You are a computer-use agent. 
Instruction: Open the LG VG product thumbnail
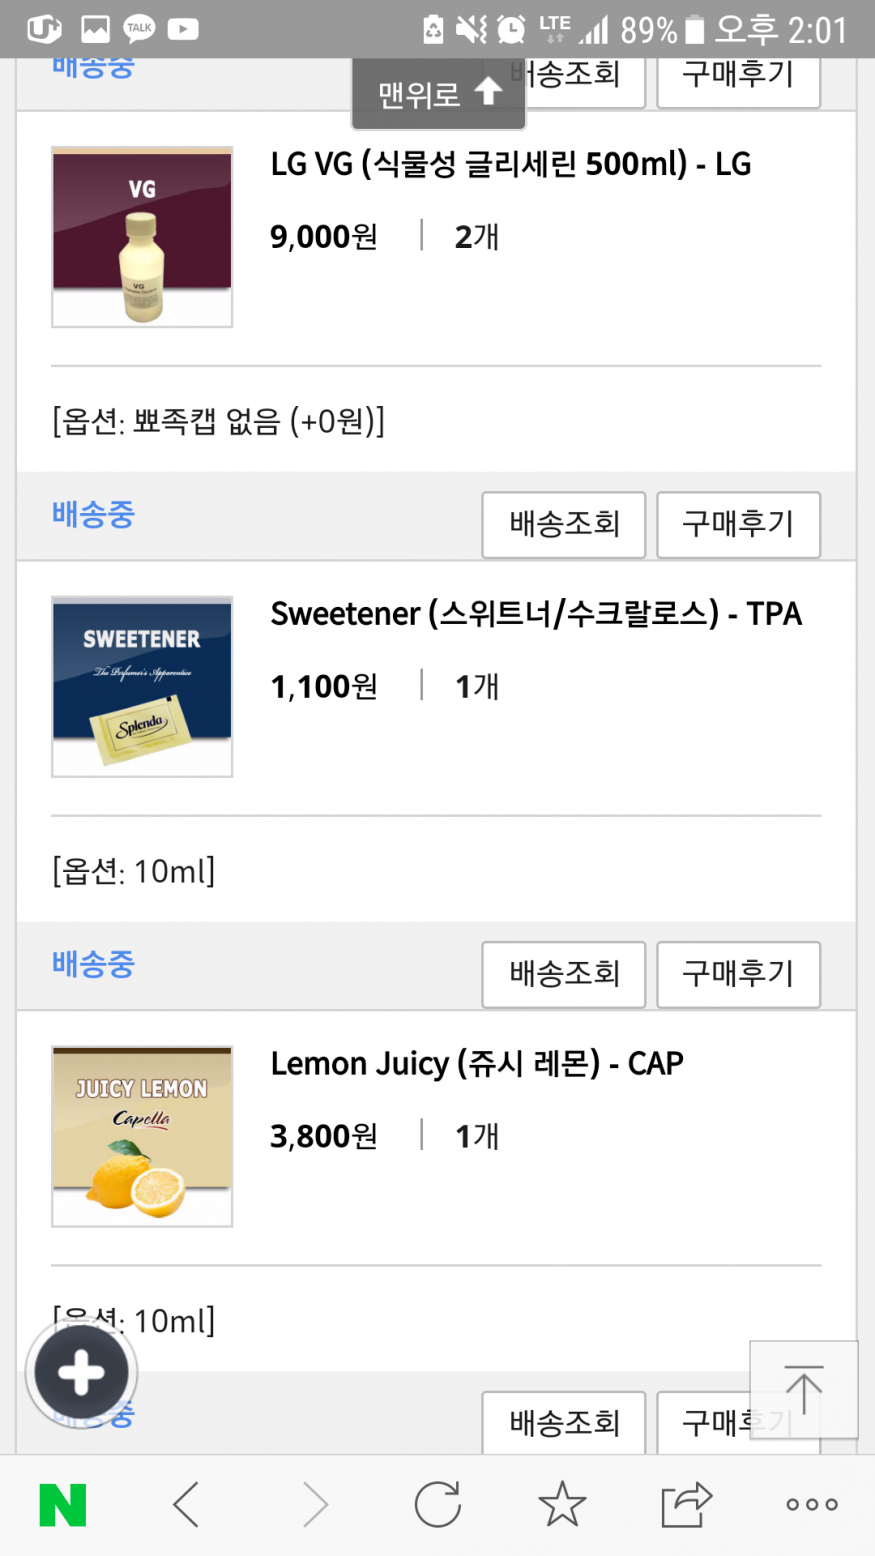[142, 237]
